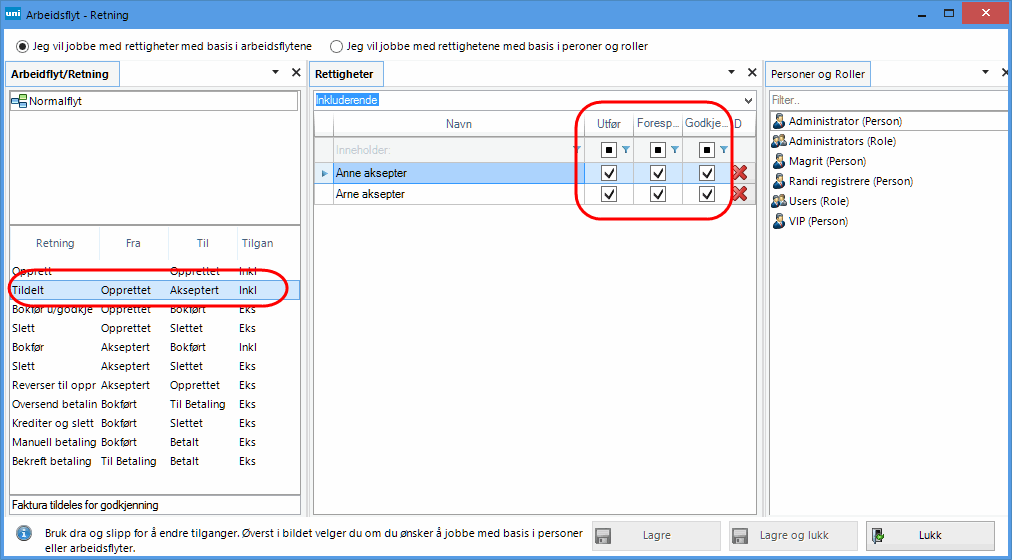Click the Lagre og lukk button

point(793,535)
